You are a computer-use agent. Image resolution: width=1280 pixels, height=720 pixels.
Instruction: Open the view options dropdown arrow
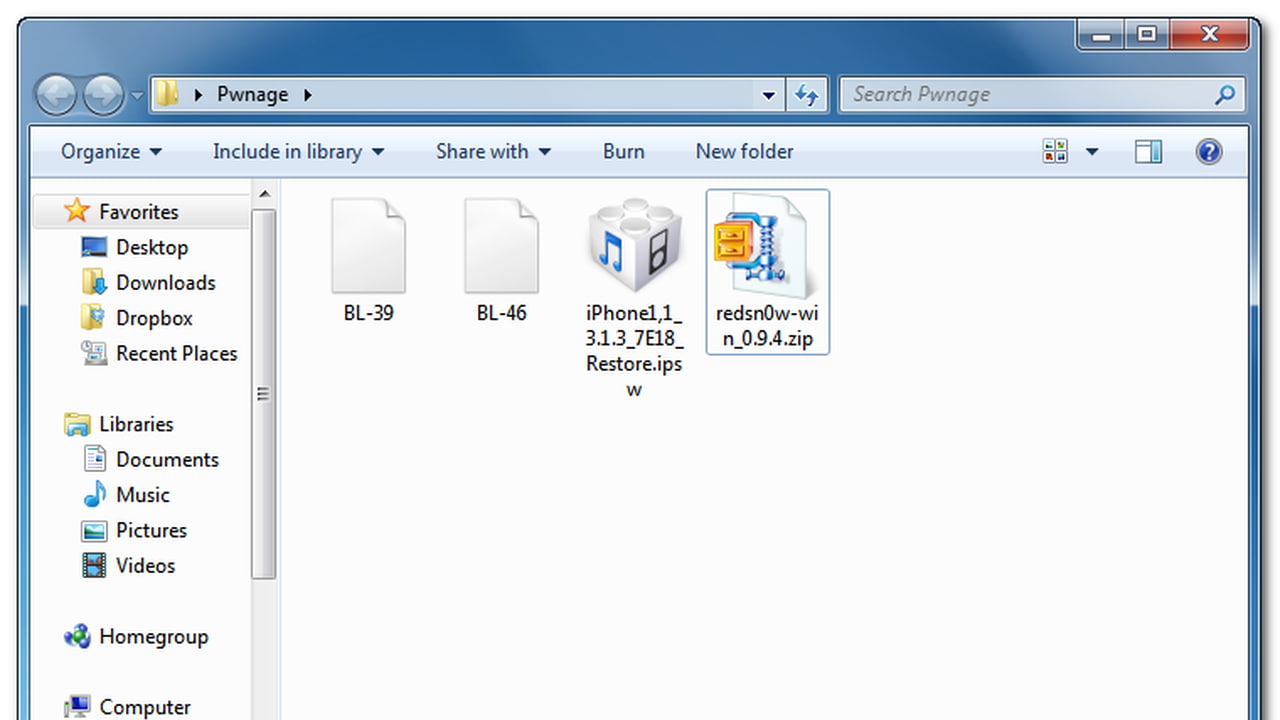tap(1091, 151)
